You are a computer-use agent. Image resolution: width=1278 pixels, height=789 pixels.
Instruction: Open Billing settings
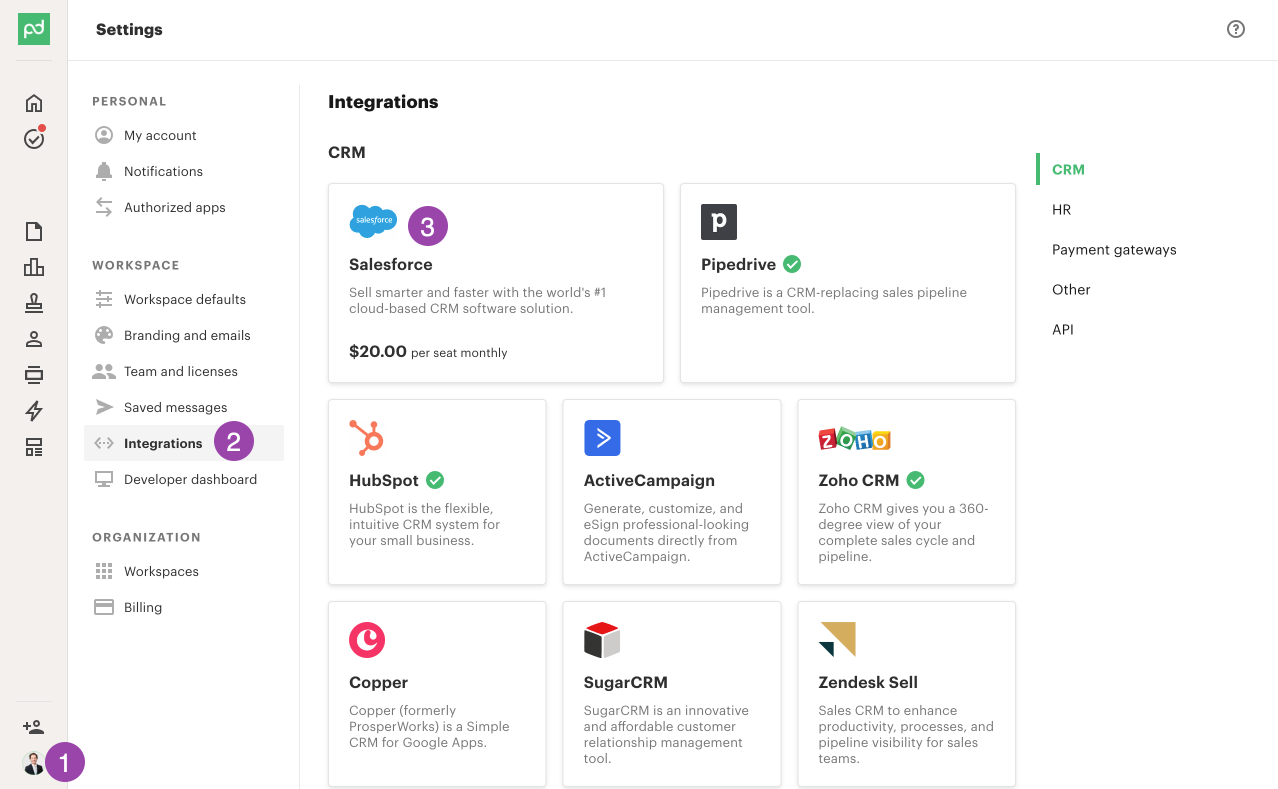[142, 607]
